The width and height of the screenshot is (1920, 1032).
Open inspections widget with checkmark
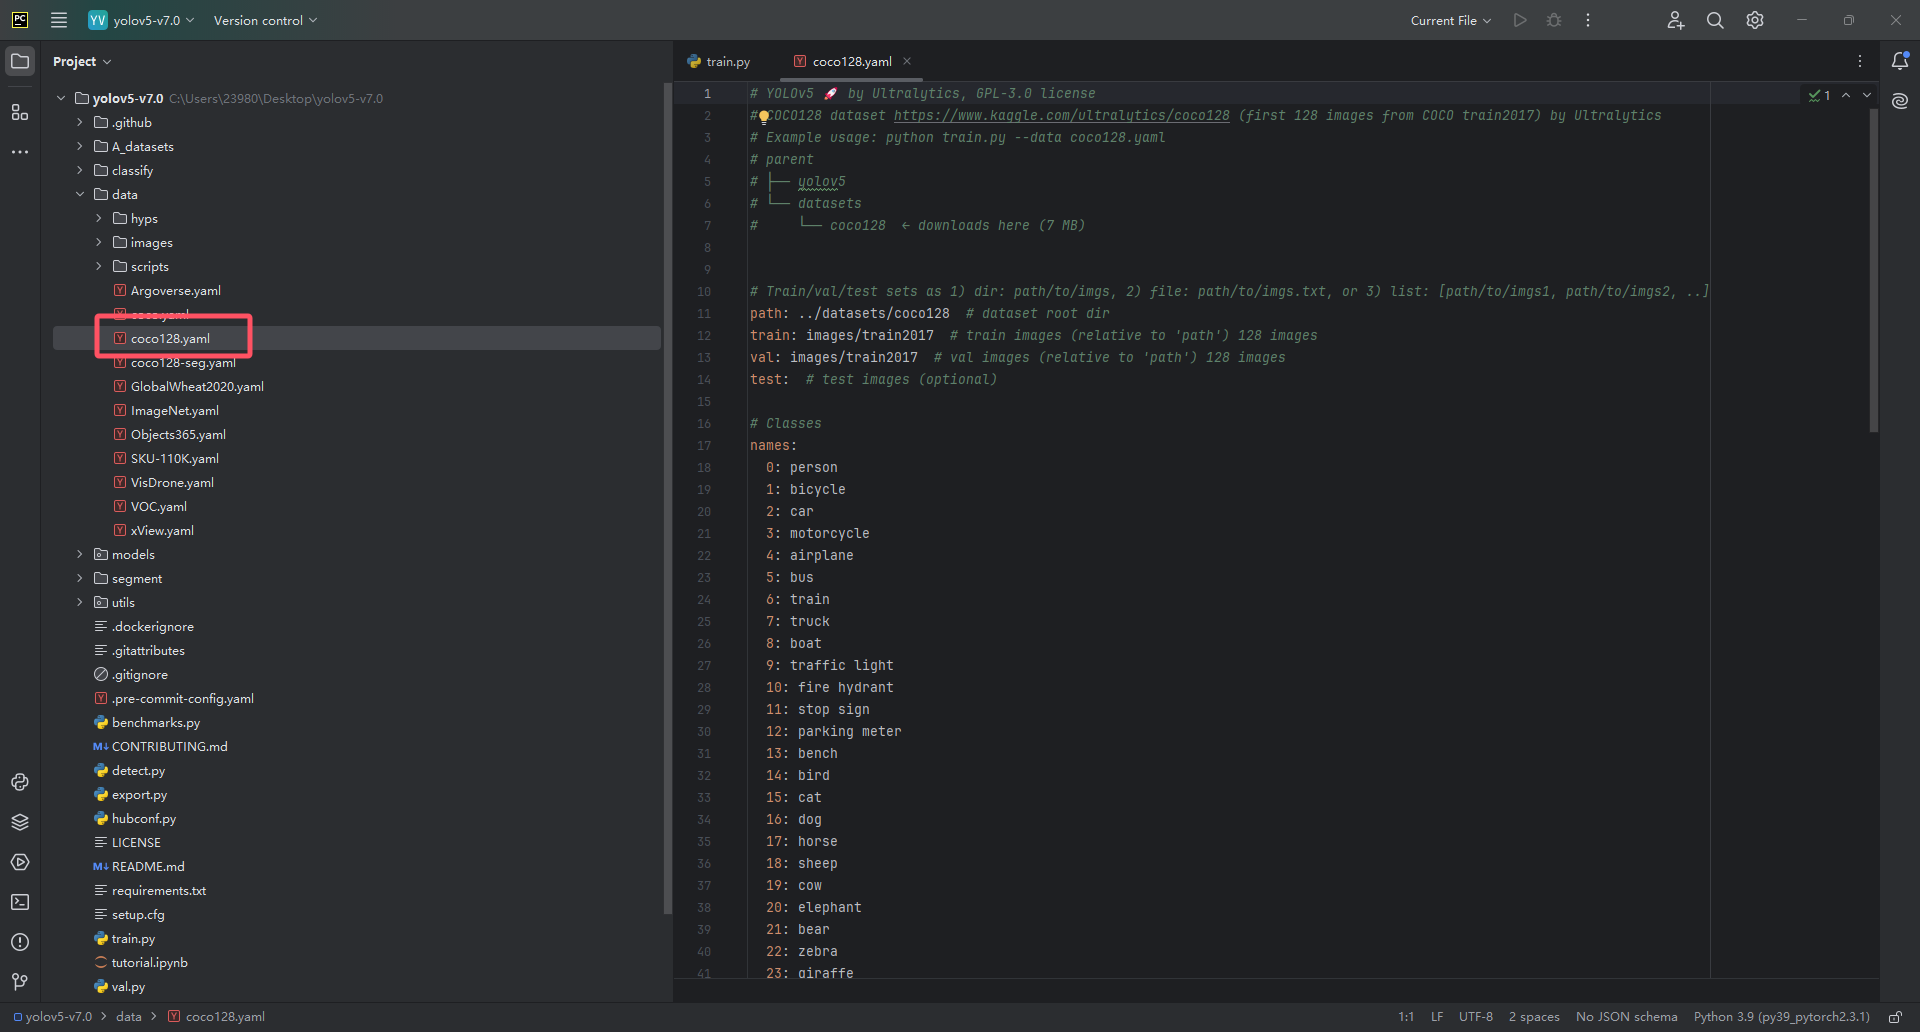point(1819,95)
